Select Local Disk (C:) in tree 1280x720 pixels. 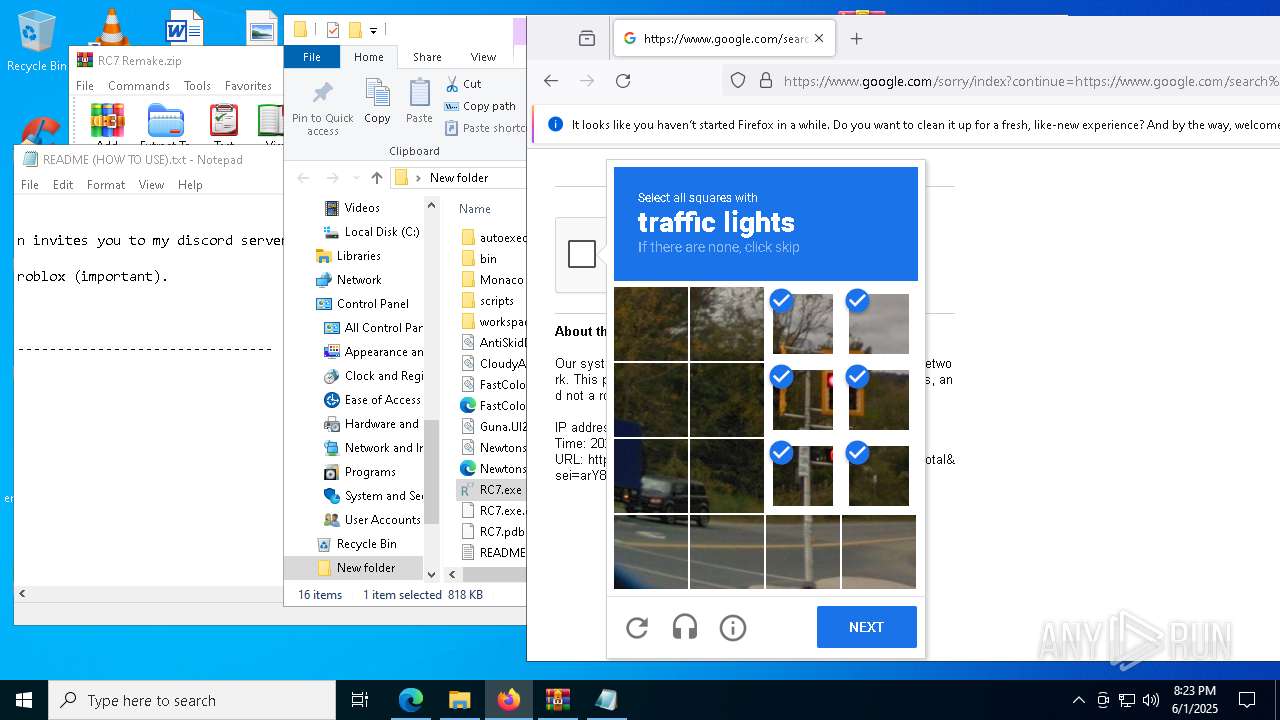(x=381, y=232)
